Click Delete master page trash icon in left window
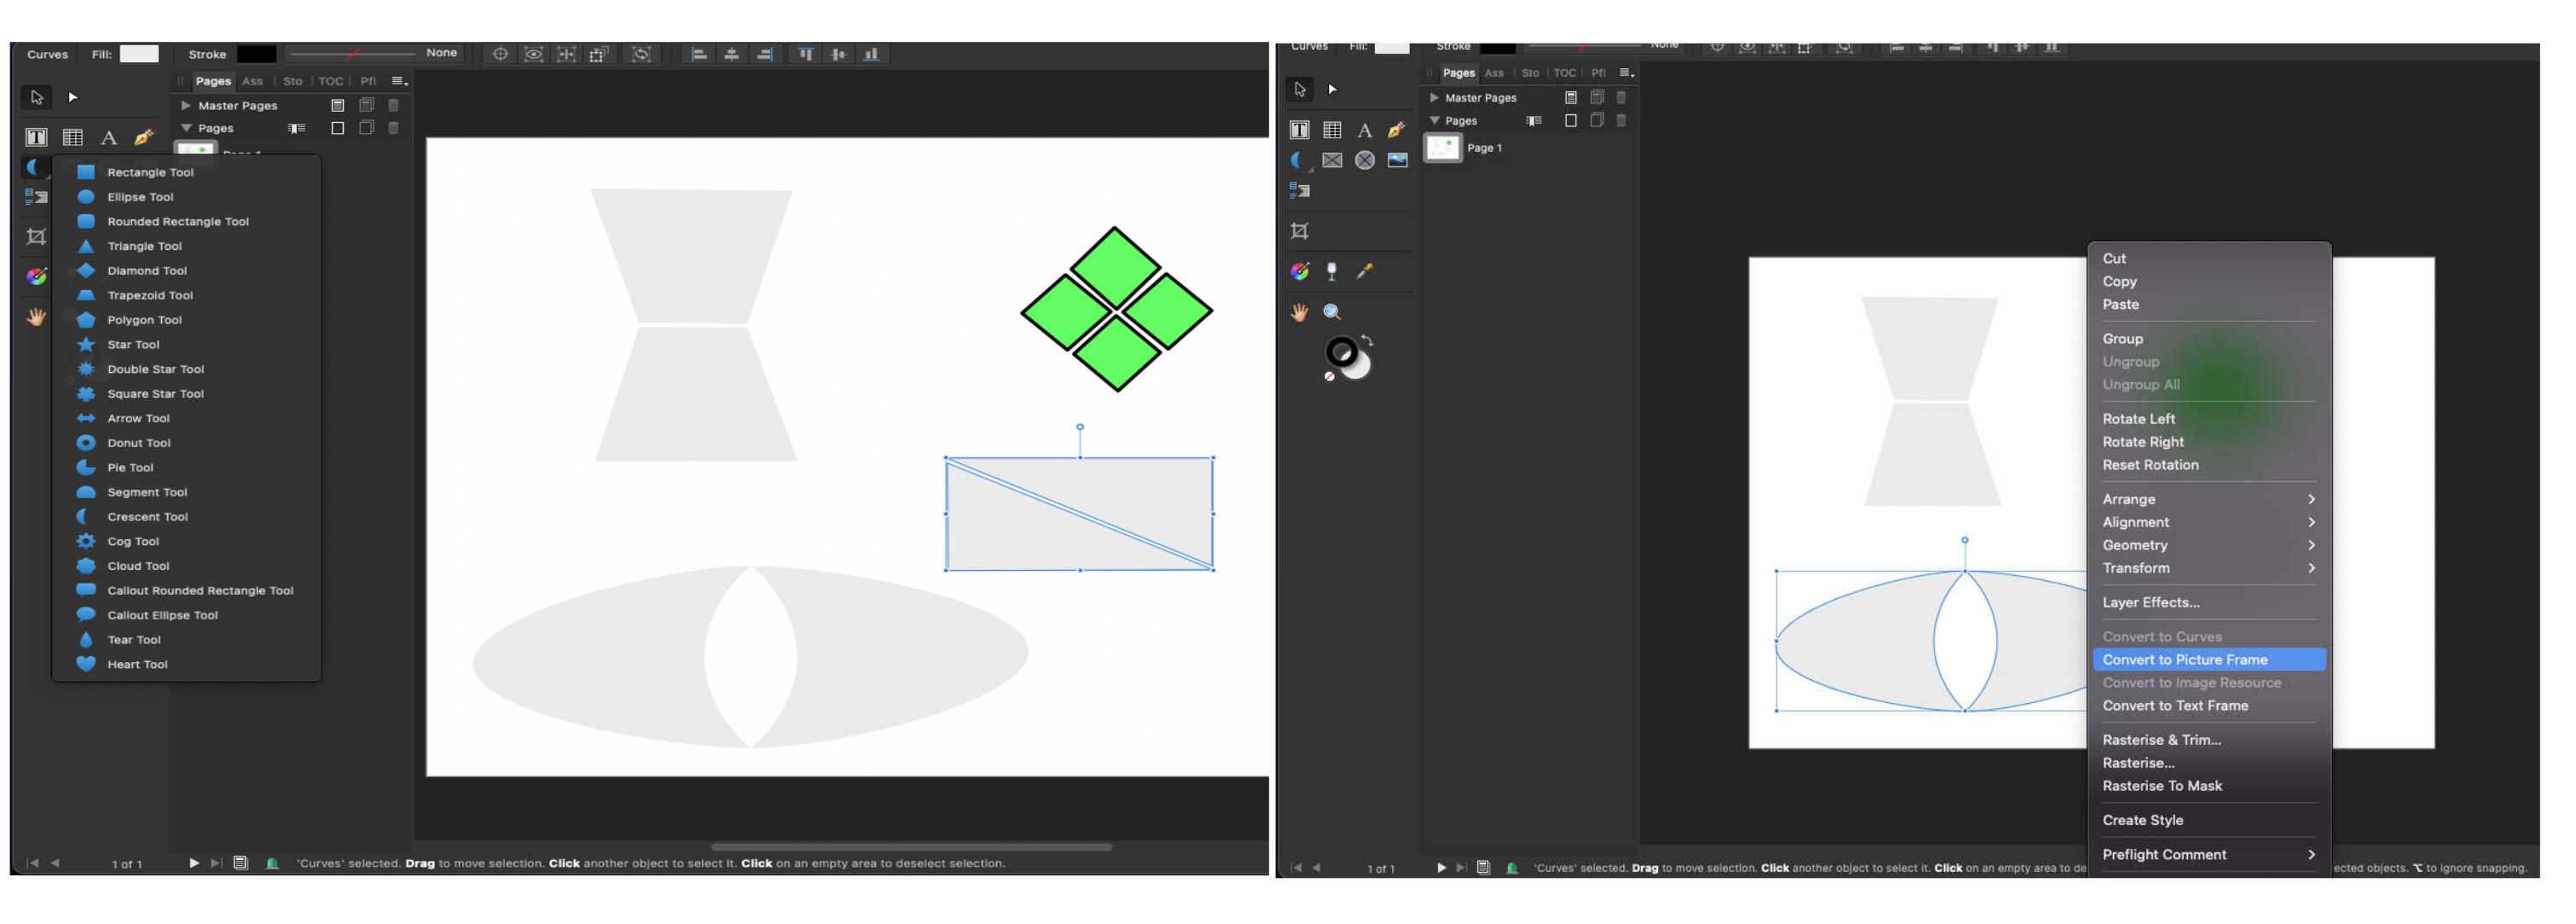The image size is (2576, 924). click(x=393, y=105)
